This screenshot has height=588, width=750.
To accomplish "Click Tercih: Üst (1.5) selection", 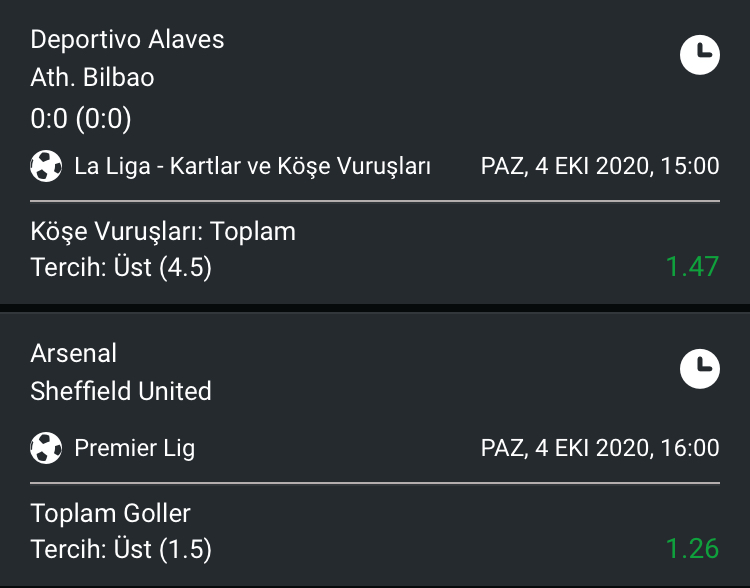I will [x=121, y=549].
